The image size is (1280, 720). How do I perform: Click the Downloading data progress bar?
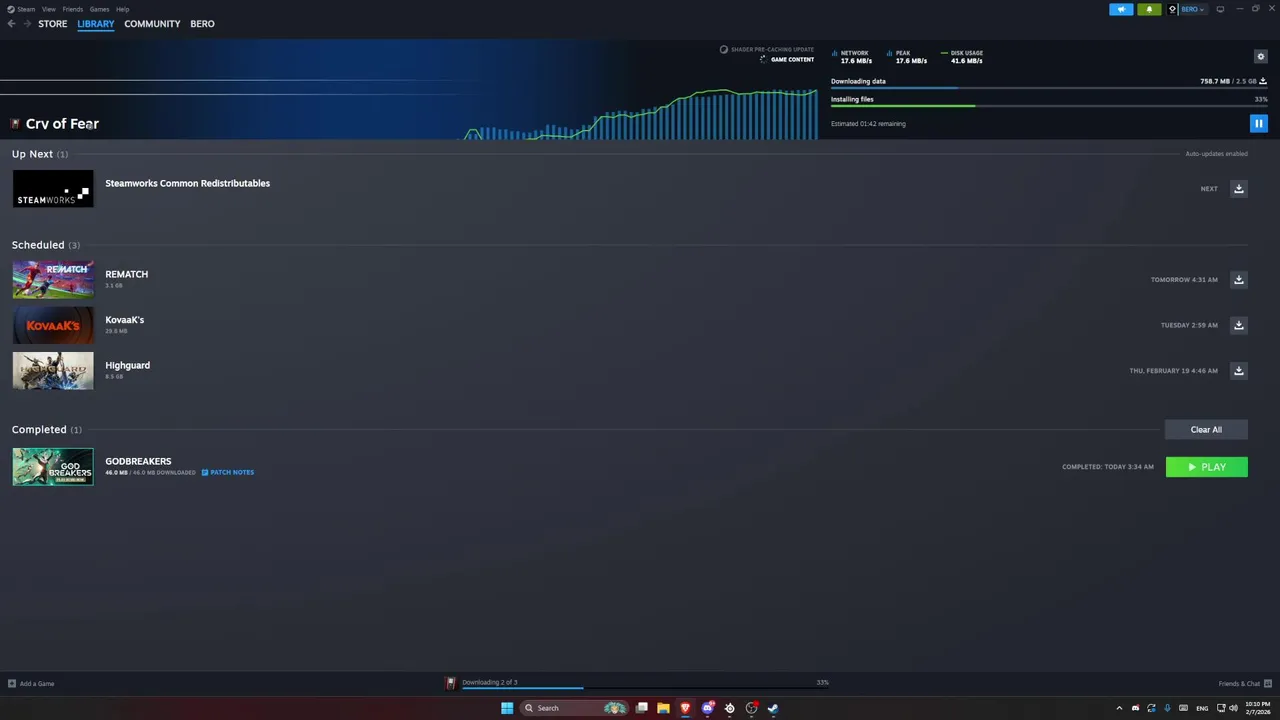tap(1049, 88)
